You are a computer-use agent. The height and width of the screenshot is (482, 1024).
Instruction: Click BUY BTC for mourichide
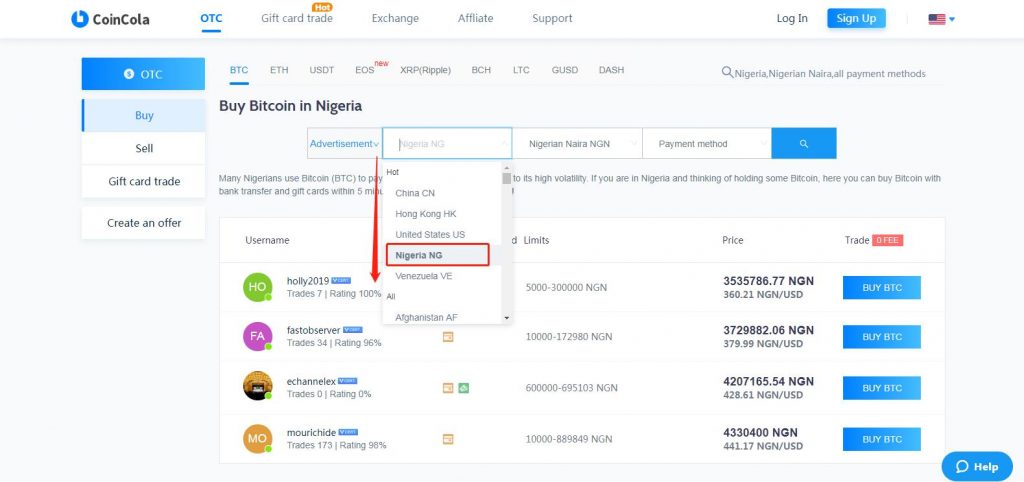tap(882, 440)
